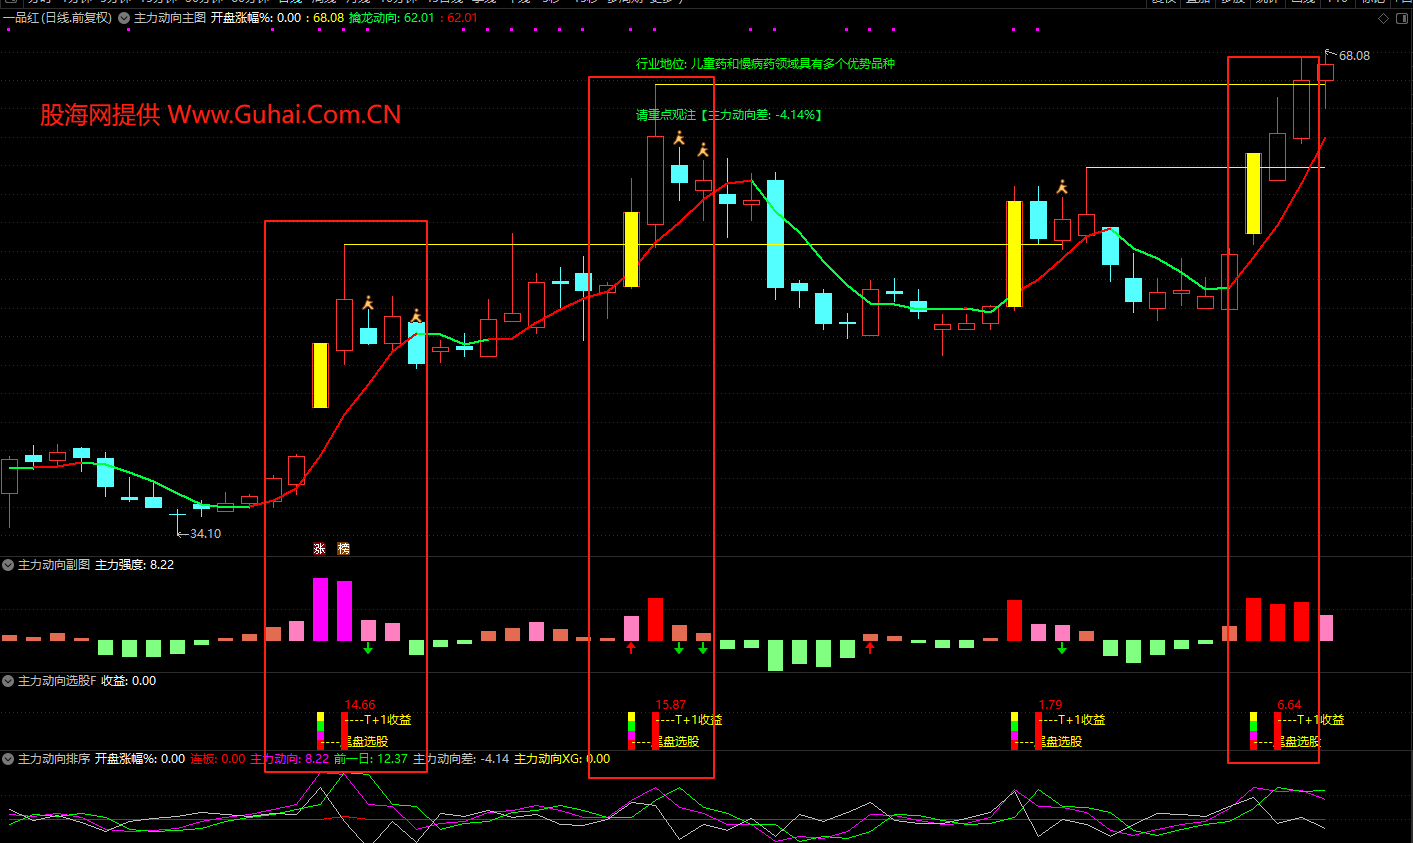Click the 68.08 high price label

point(1354,56)
